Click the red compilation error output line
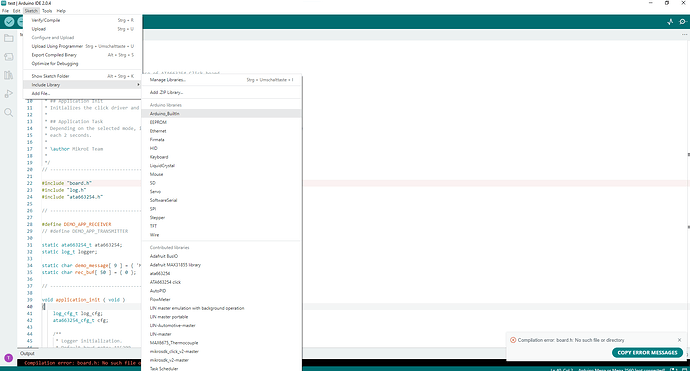This screenshot has height=371, width=690. point(83,363)
